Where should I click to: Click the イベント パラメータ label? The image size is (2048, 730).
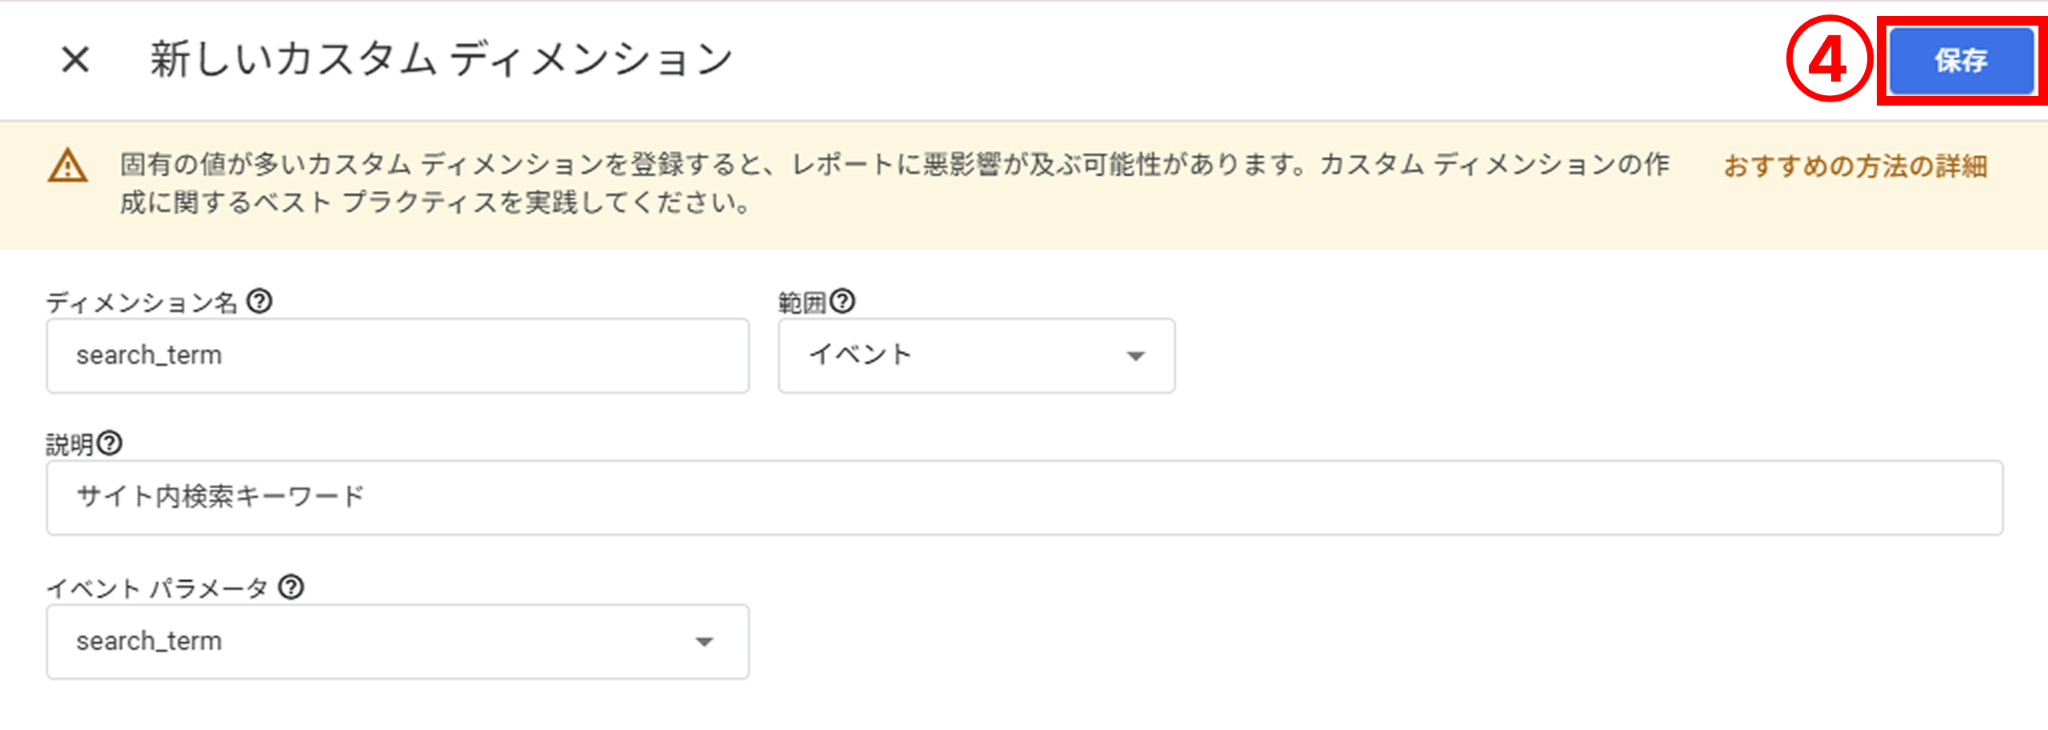(x=158, y=588)
